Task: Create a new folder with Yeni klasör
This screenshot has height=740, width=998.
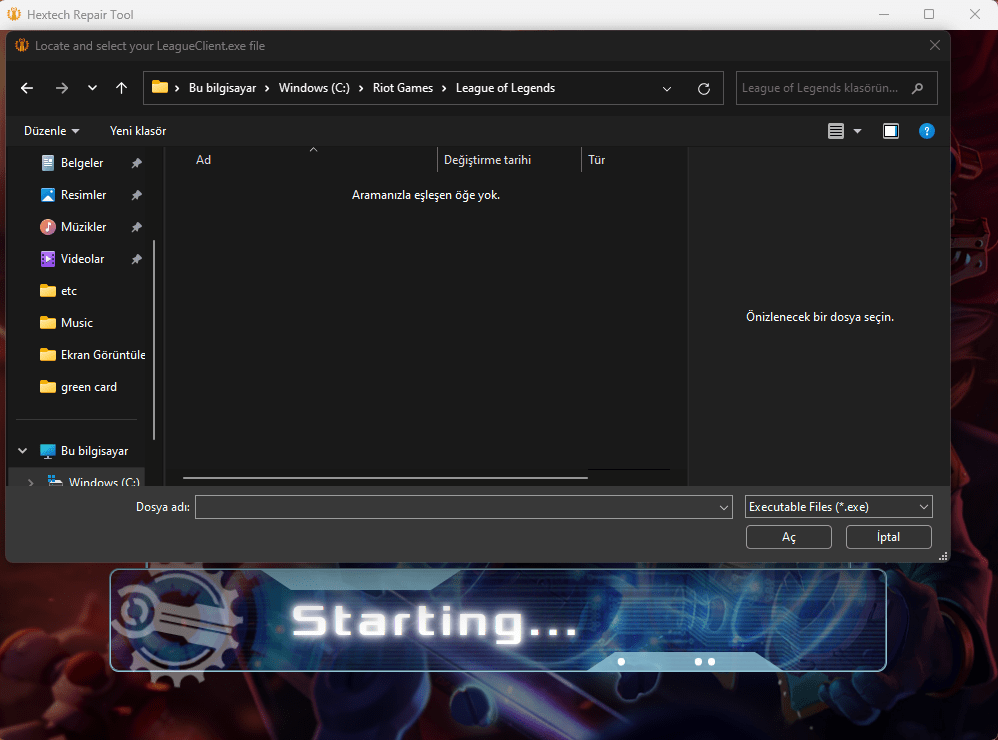Action: (138, 131)
